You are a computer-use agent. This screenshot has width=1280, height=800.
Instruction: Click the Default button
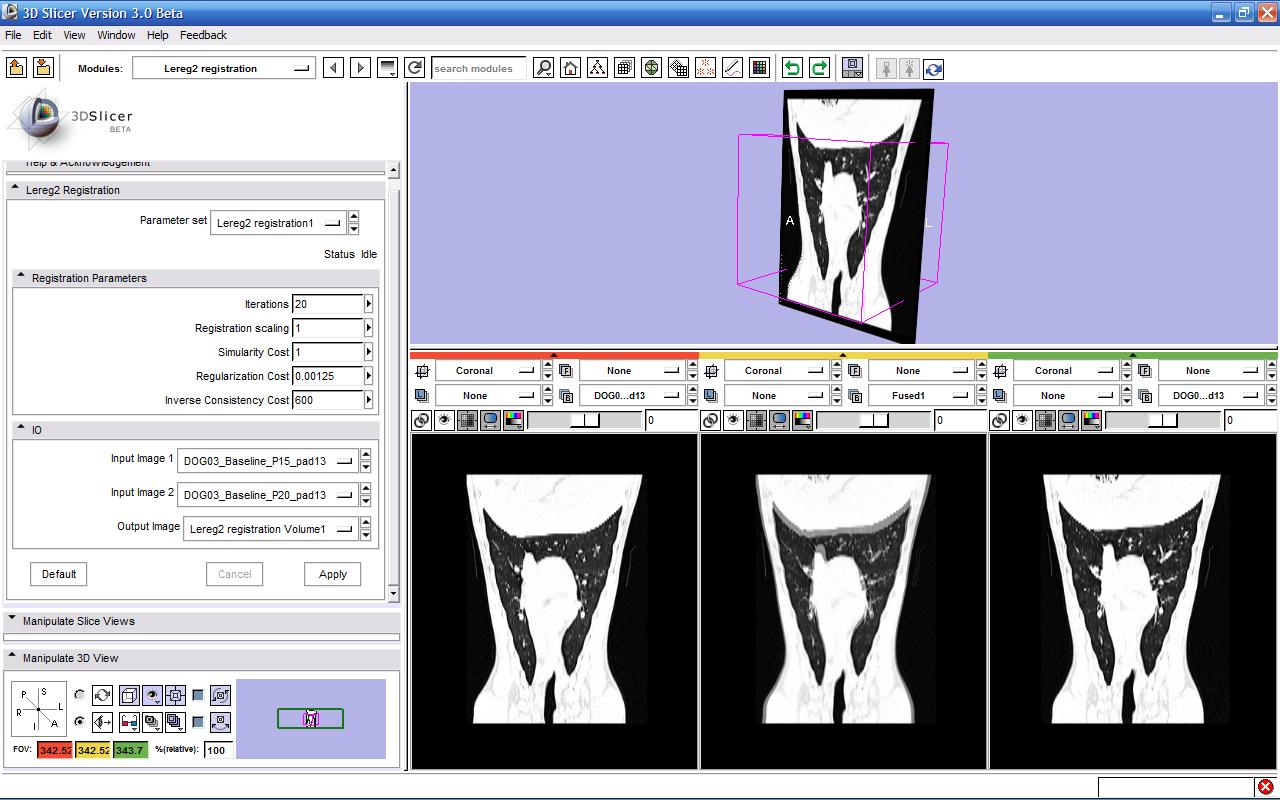pos(58,574)
